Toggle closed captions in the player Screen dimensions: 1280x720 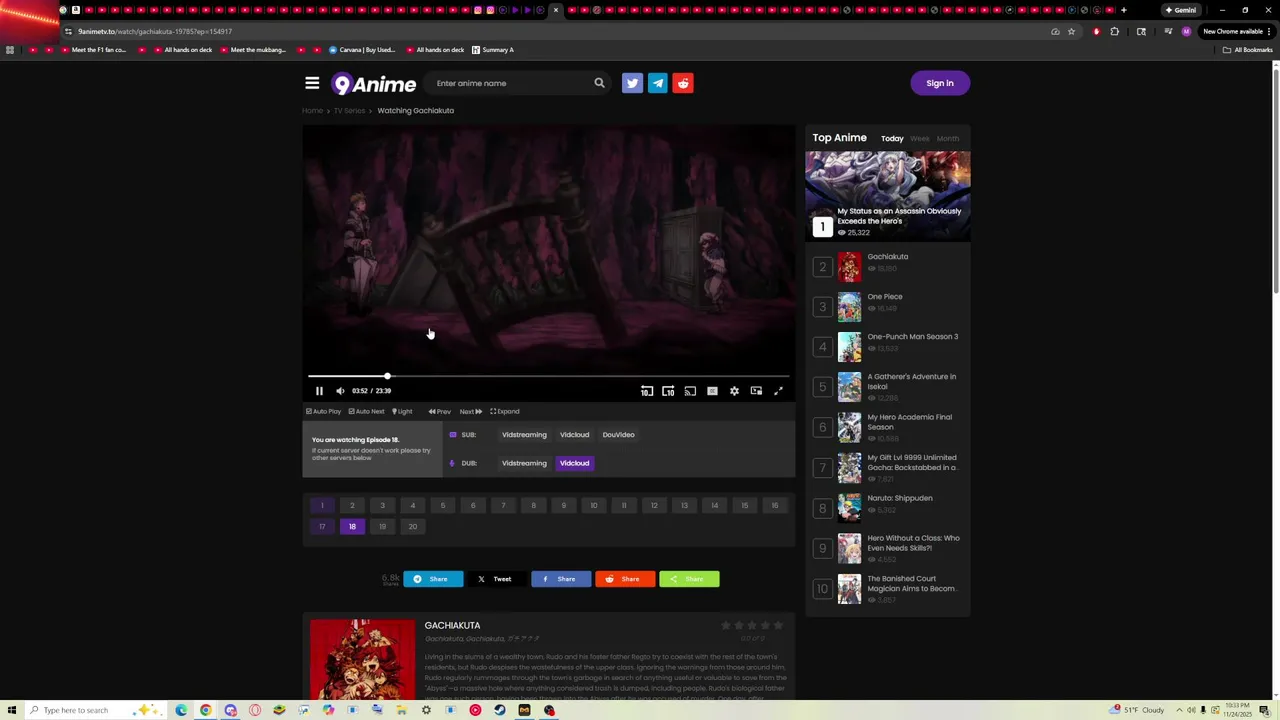point(712,391)
